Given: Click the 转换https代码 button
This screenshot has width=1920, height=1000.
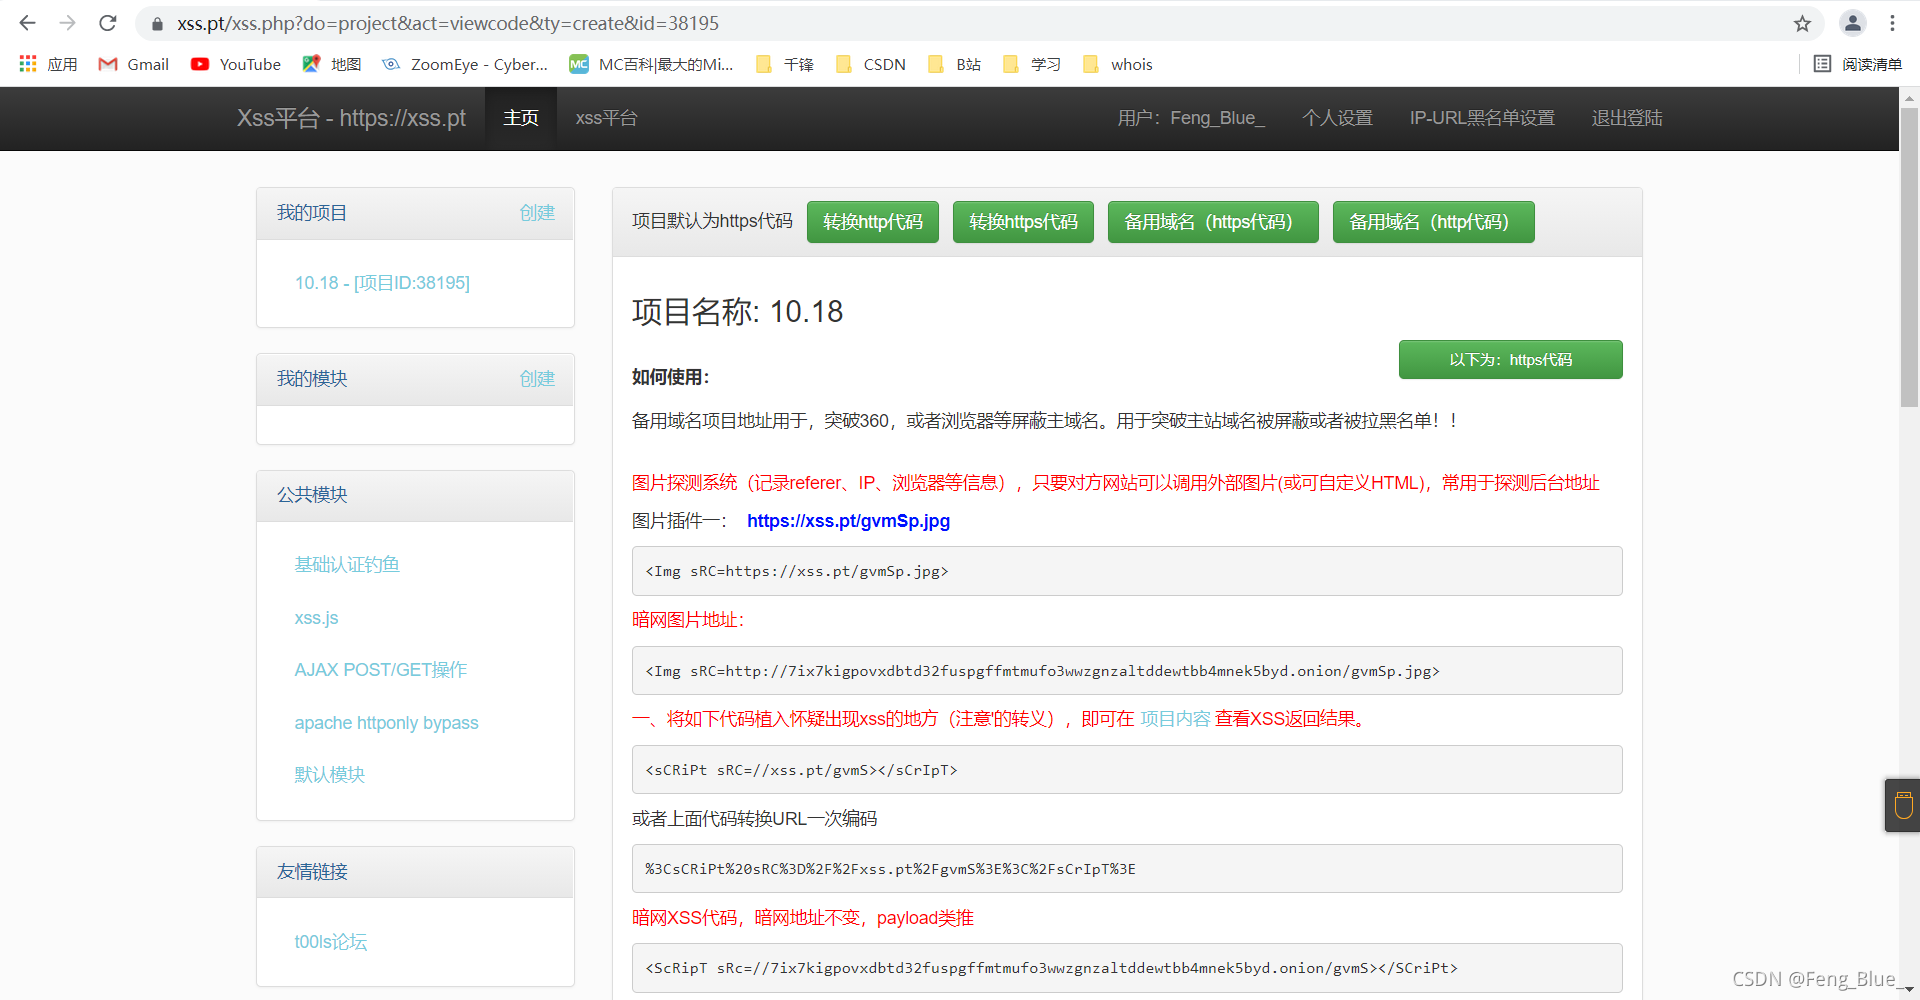Looking at the screenshot, I should coord(1023,222).
